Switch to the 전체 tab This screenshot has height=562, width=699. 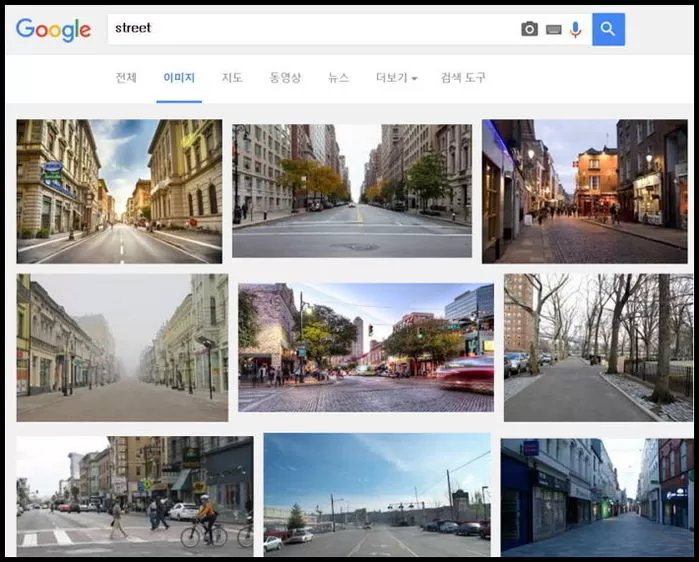click(x=126, y=78)
